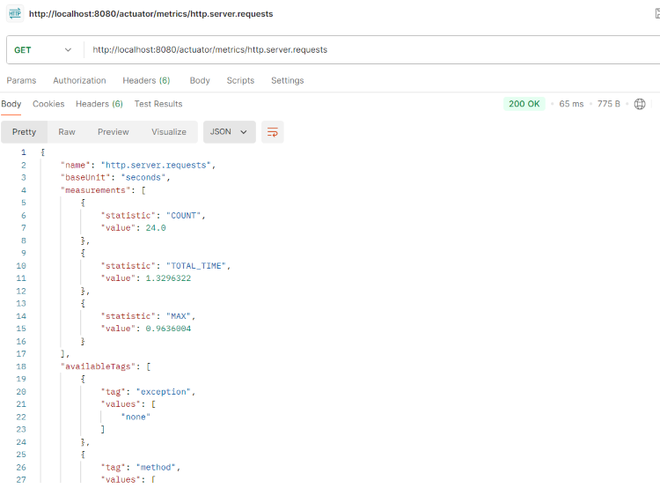Click the value 0.9636804

[x=168, y=328]
